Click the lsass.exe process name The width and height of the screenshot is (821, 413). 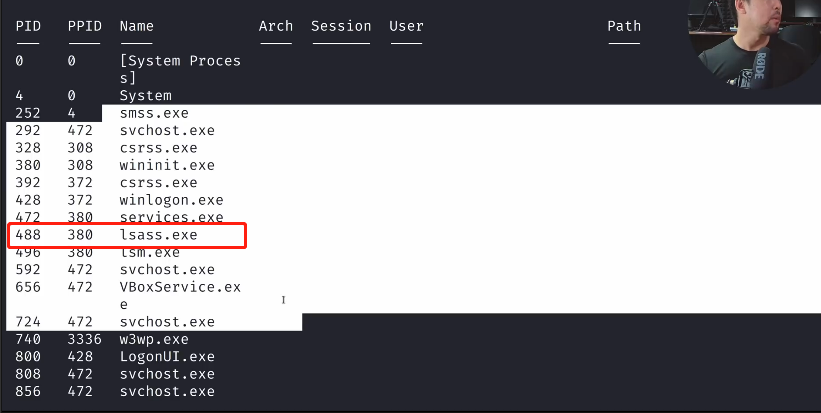158,235
